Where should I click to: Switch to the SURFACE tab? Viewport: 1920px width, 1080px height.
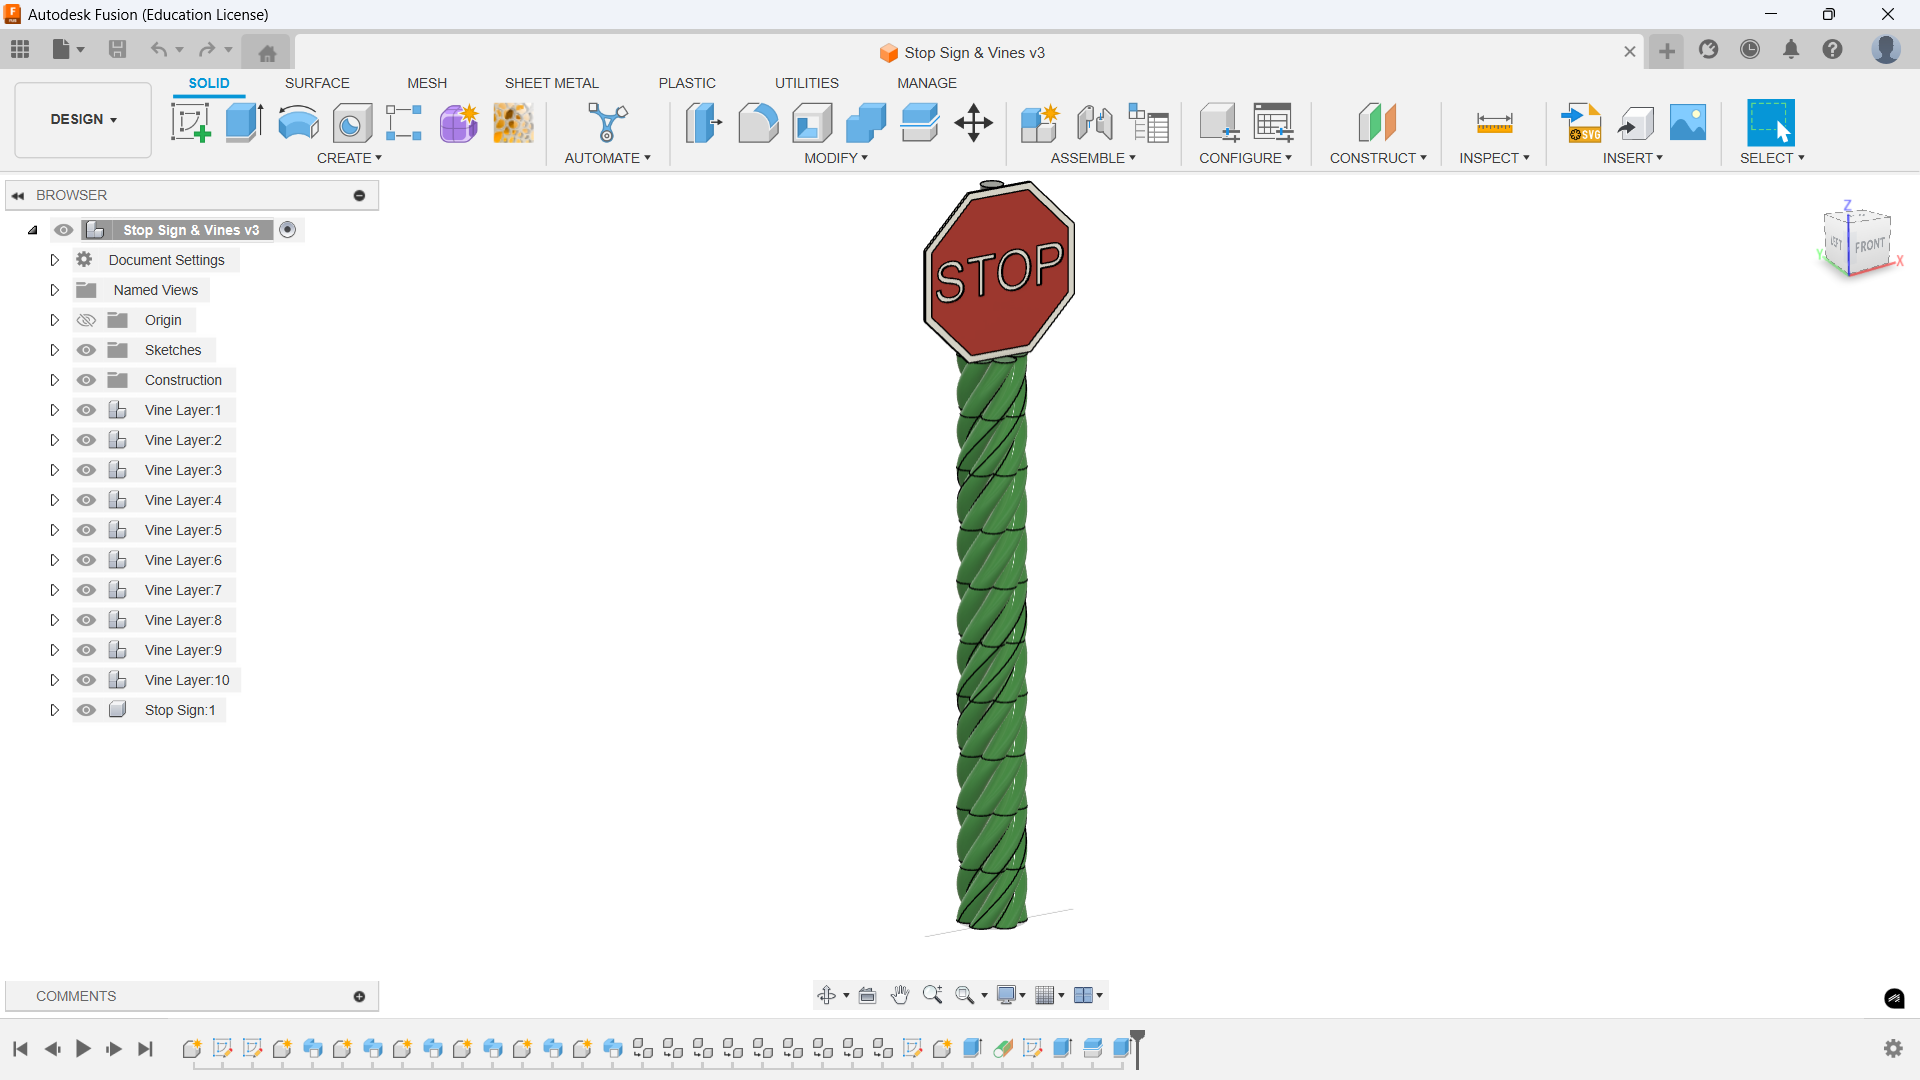point(317,83)
